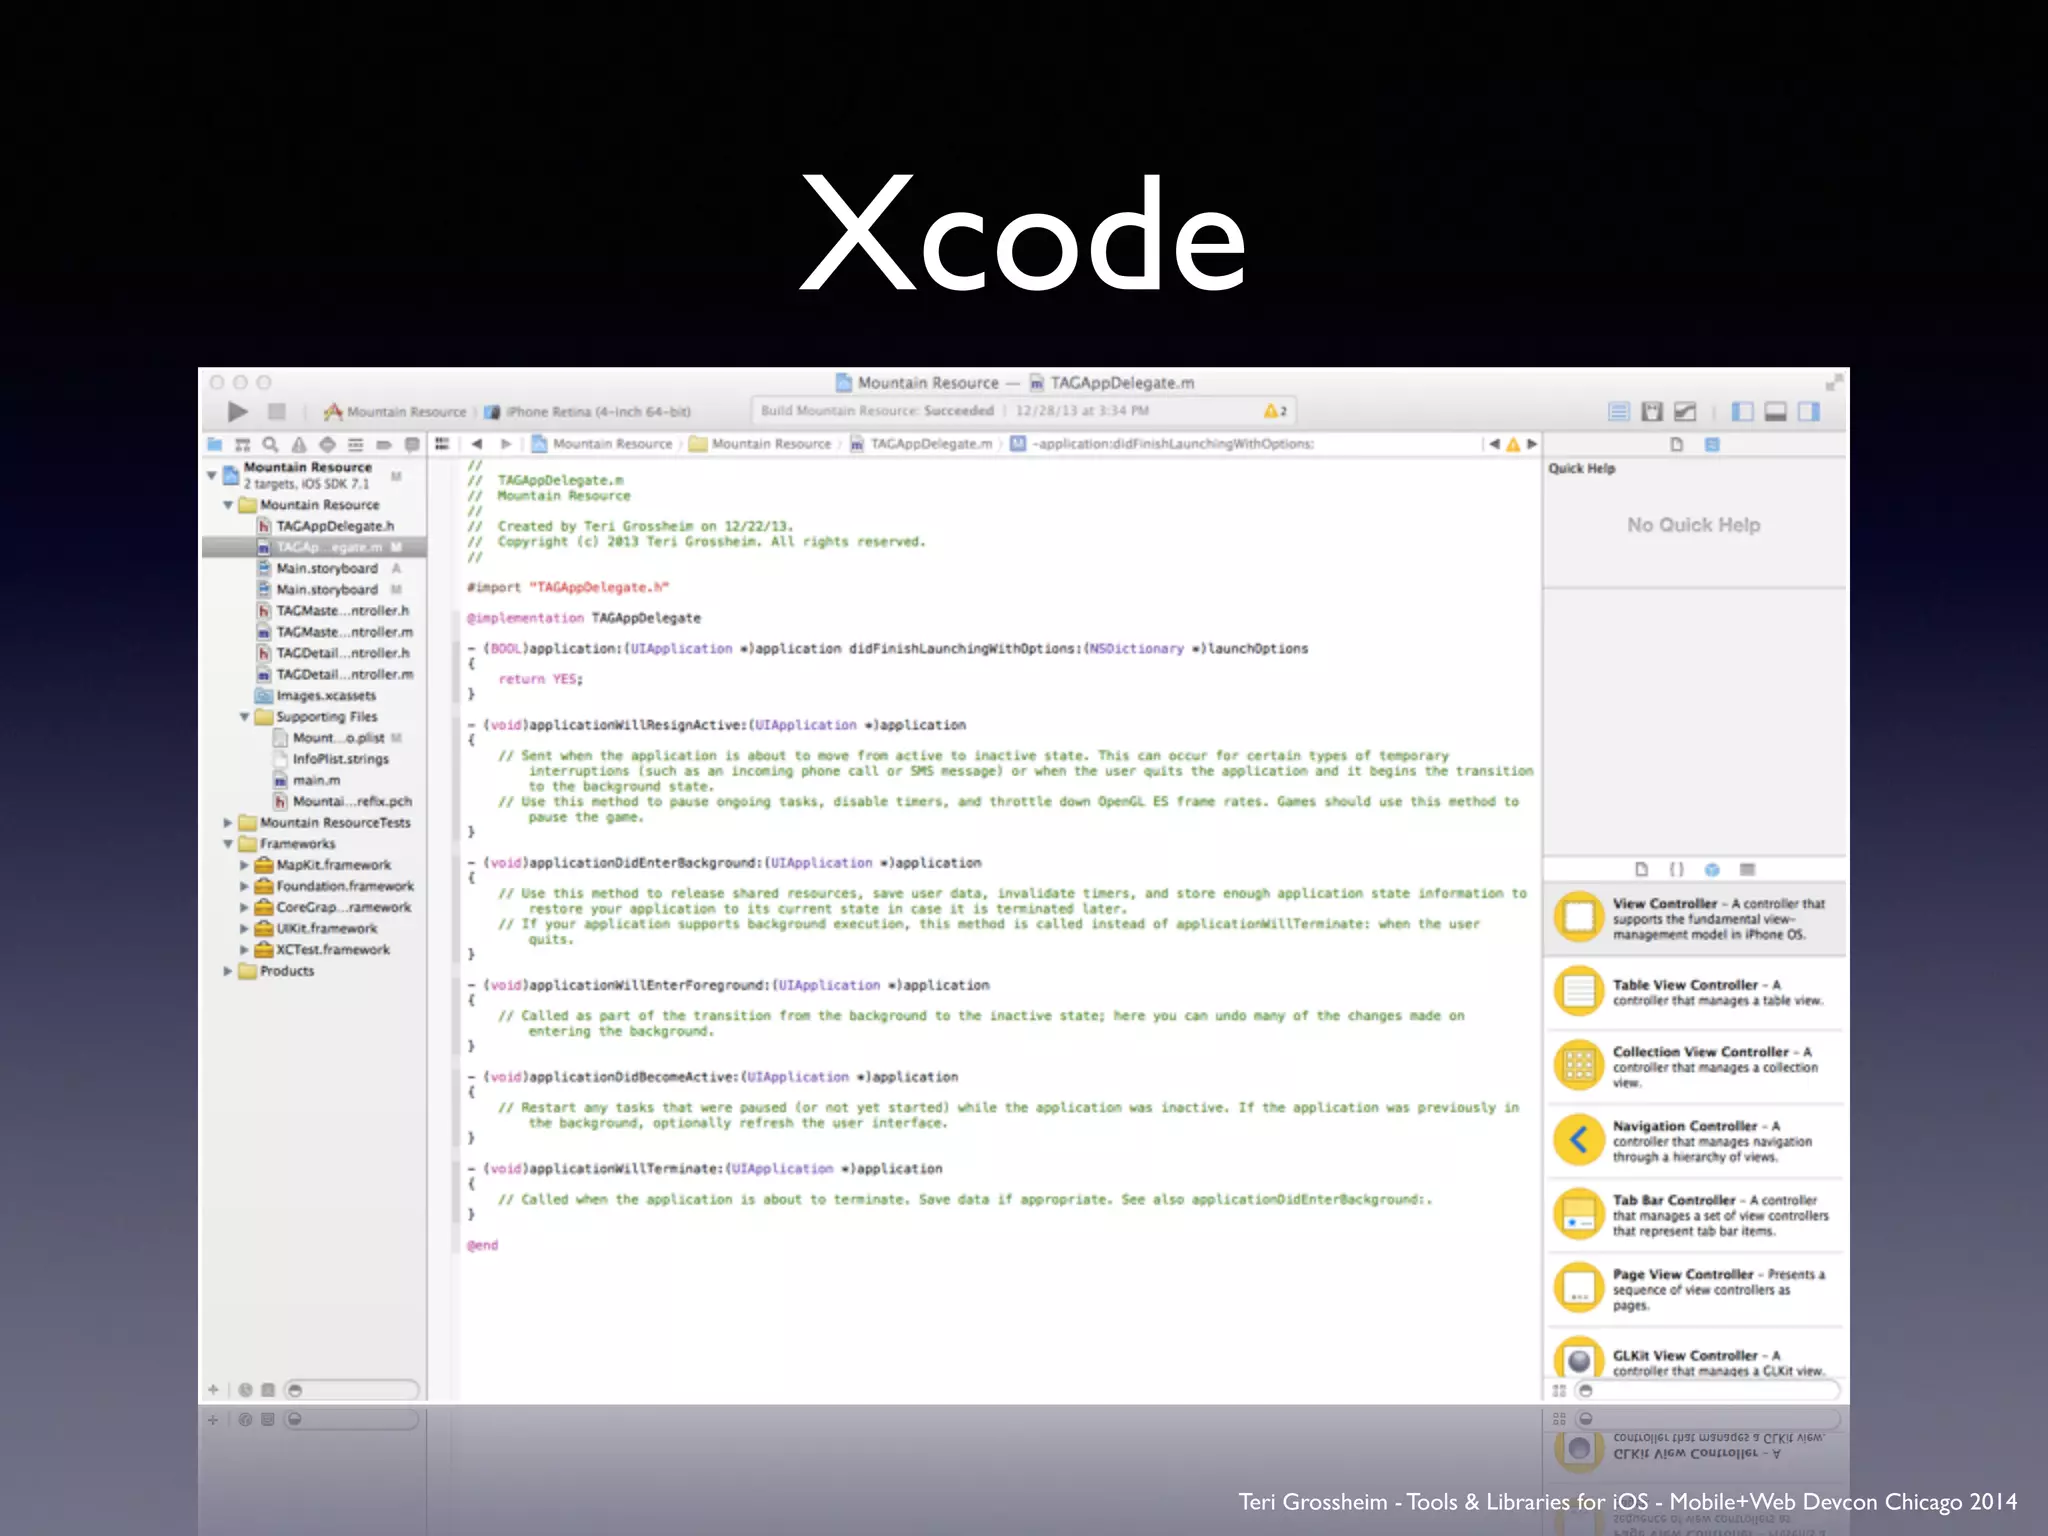Jump to next issue arrow in jump bar
The width and height of the screenshot is (2048, 1536).
point(1531,444)
